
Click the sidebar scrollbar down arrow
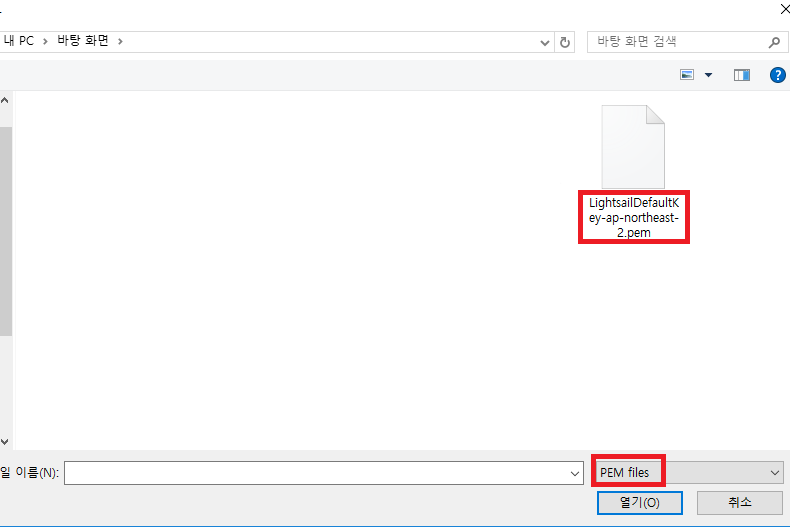point(5,442)
